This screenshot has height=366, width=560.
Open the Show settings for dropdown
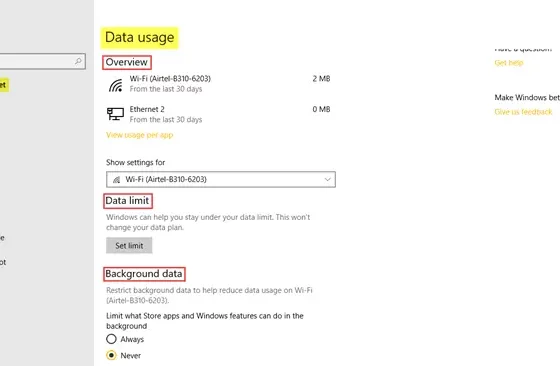pyautogui.click(x=221, y=180)
